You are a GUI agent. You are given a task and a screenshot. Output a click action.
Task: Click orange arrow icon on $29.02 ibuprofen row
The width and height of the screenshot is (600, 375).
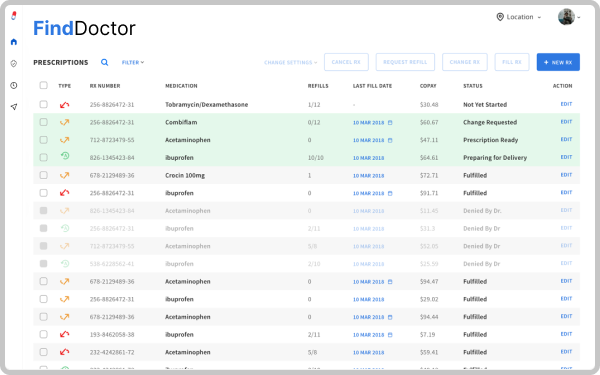[64, 299]
